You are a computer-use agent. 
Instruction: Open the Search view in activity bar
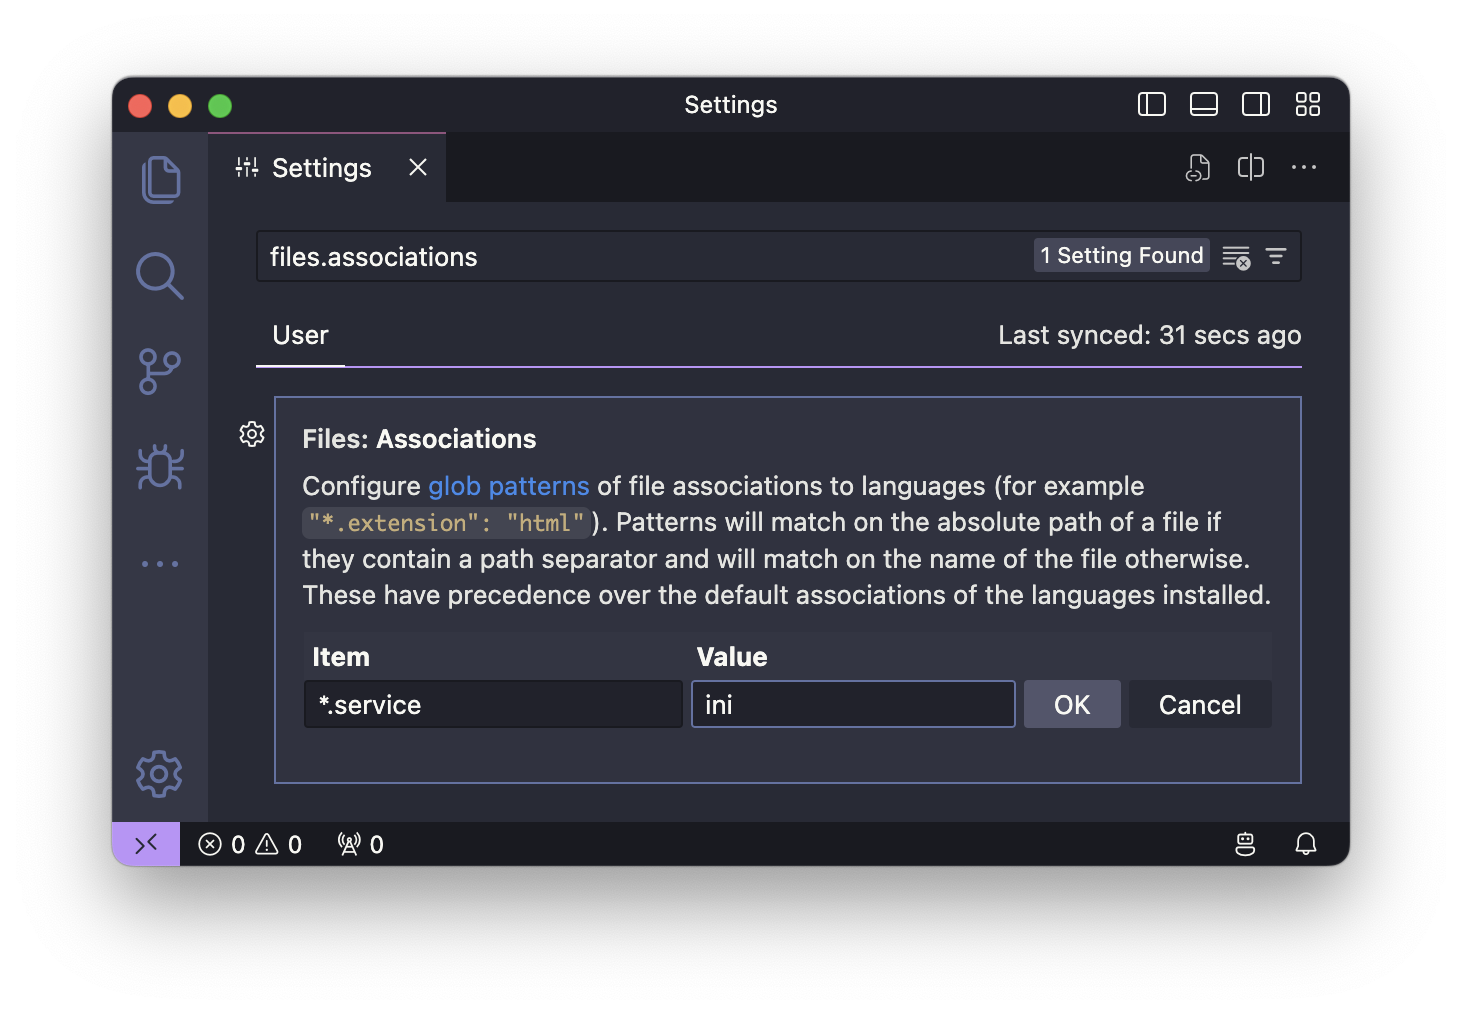160,276
